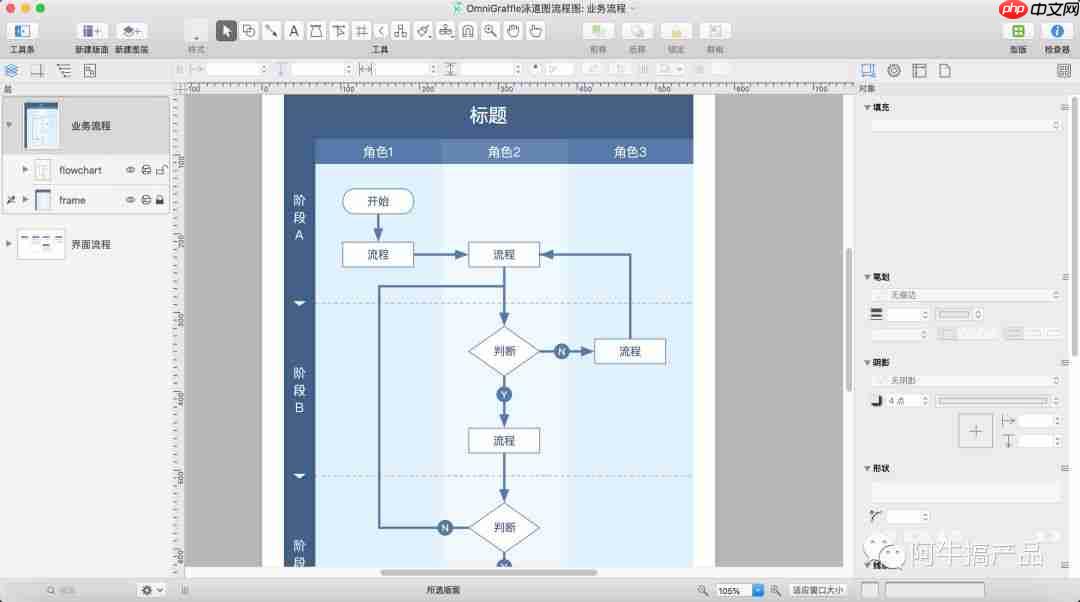Open the Stencils (型版) window
The image size is (1080, 602).
coord(1018,31)
